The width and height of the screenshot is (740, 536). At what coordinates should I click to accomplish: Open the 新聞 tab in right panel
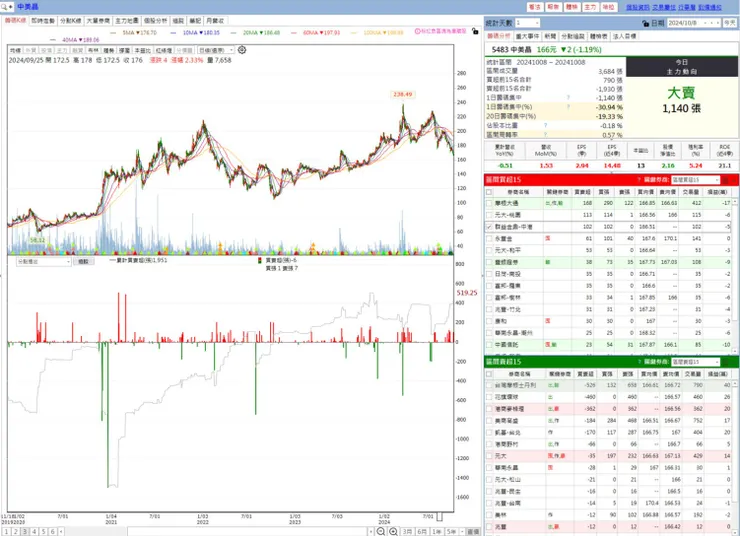pos(550,36)
